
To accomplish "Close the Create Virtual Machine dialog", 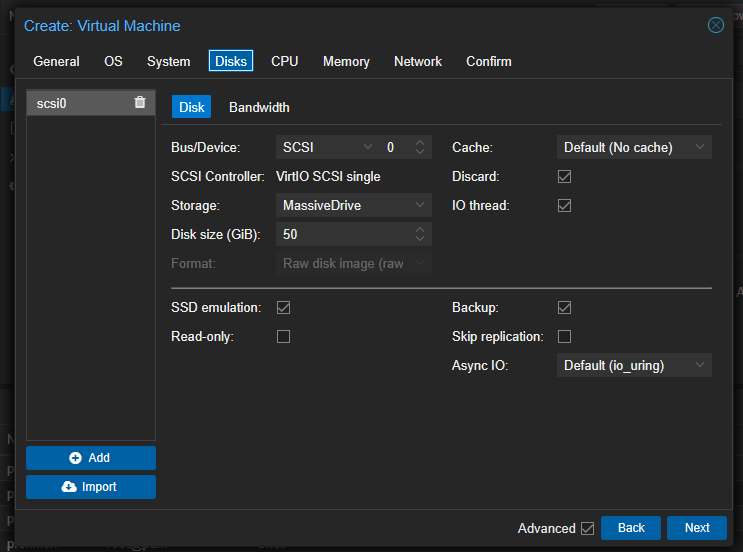I will pyautogui.click(x=716, y=25).
